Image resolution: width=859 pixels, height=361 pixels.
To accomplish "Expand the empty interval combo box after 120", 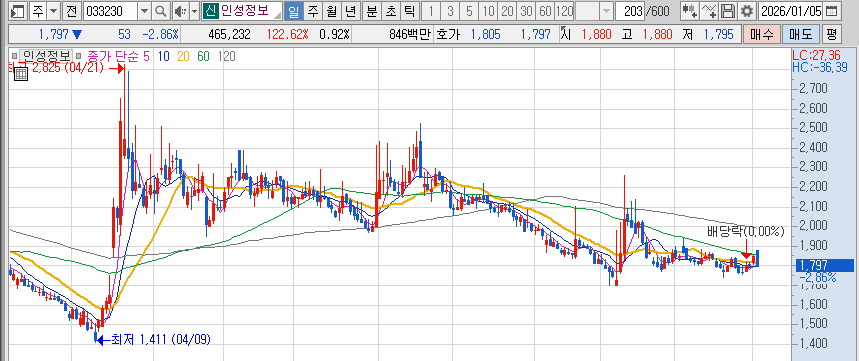I will pos(606,10).
